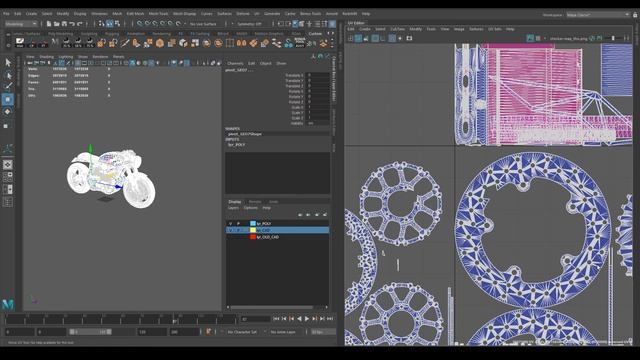This screenshot has width=640, height=360.
Task: Click the orange pencil shelf icon
Action: (x=125, y=43)
